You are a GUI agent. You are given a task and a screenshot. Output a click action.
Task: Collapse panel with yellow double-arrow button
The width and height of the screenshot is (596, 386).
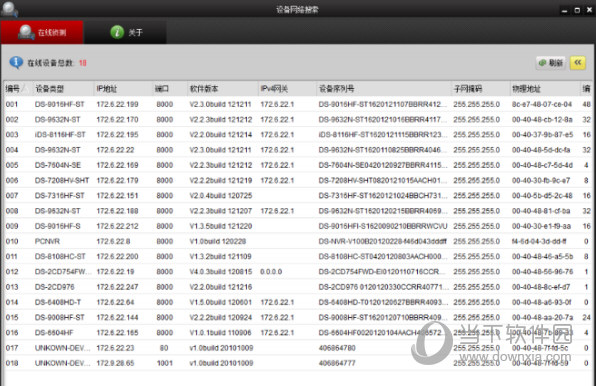coord(577,63)
